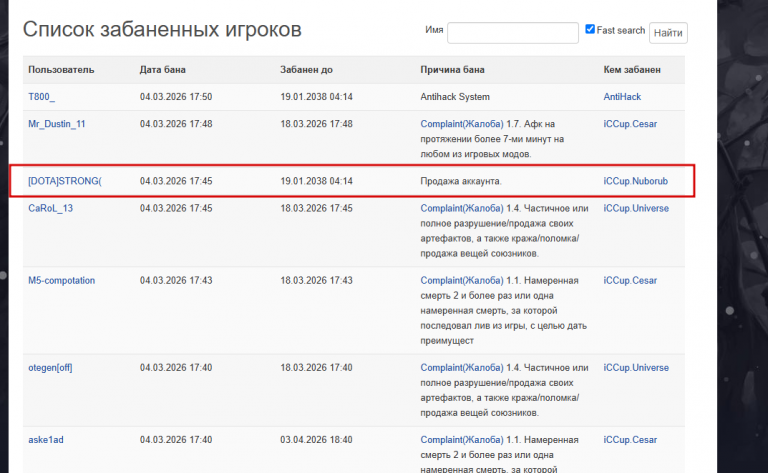
Task: Open iCCup.Universe link in otegen[off] row
Action: (x=636, y=368)
